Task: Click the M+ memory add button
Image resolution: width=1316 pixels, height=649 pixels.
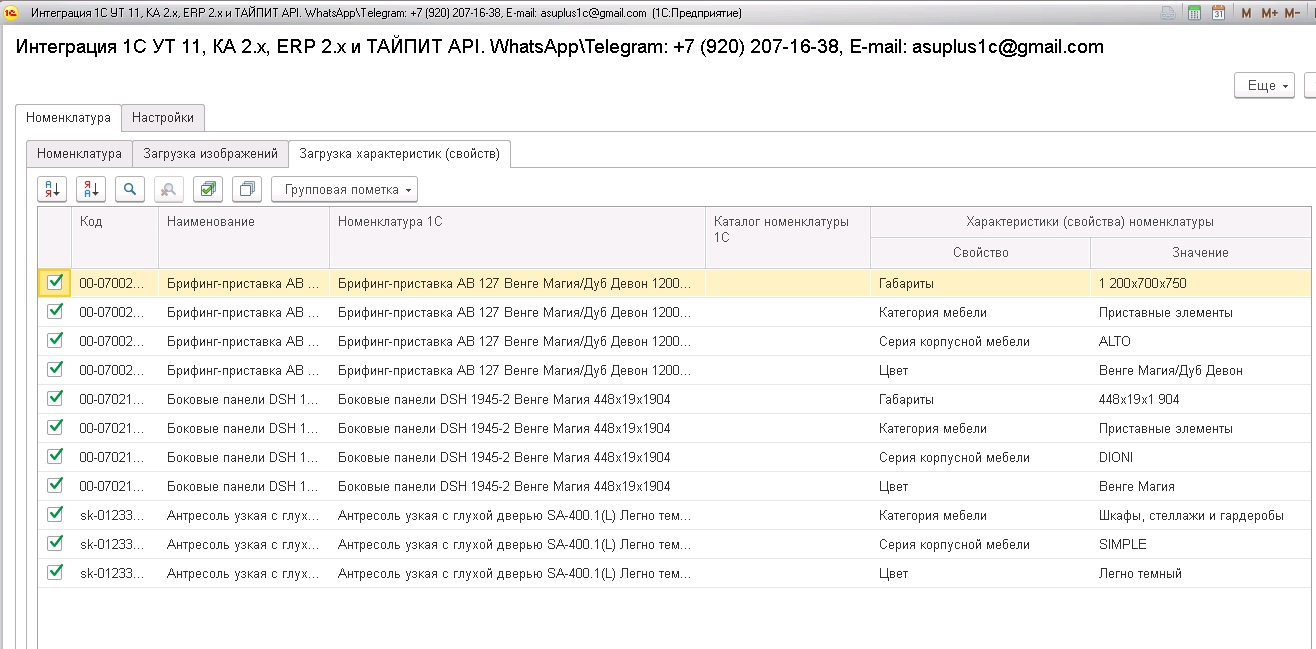Action: tap(1270, 13)
